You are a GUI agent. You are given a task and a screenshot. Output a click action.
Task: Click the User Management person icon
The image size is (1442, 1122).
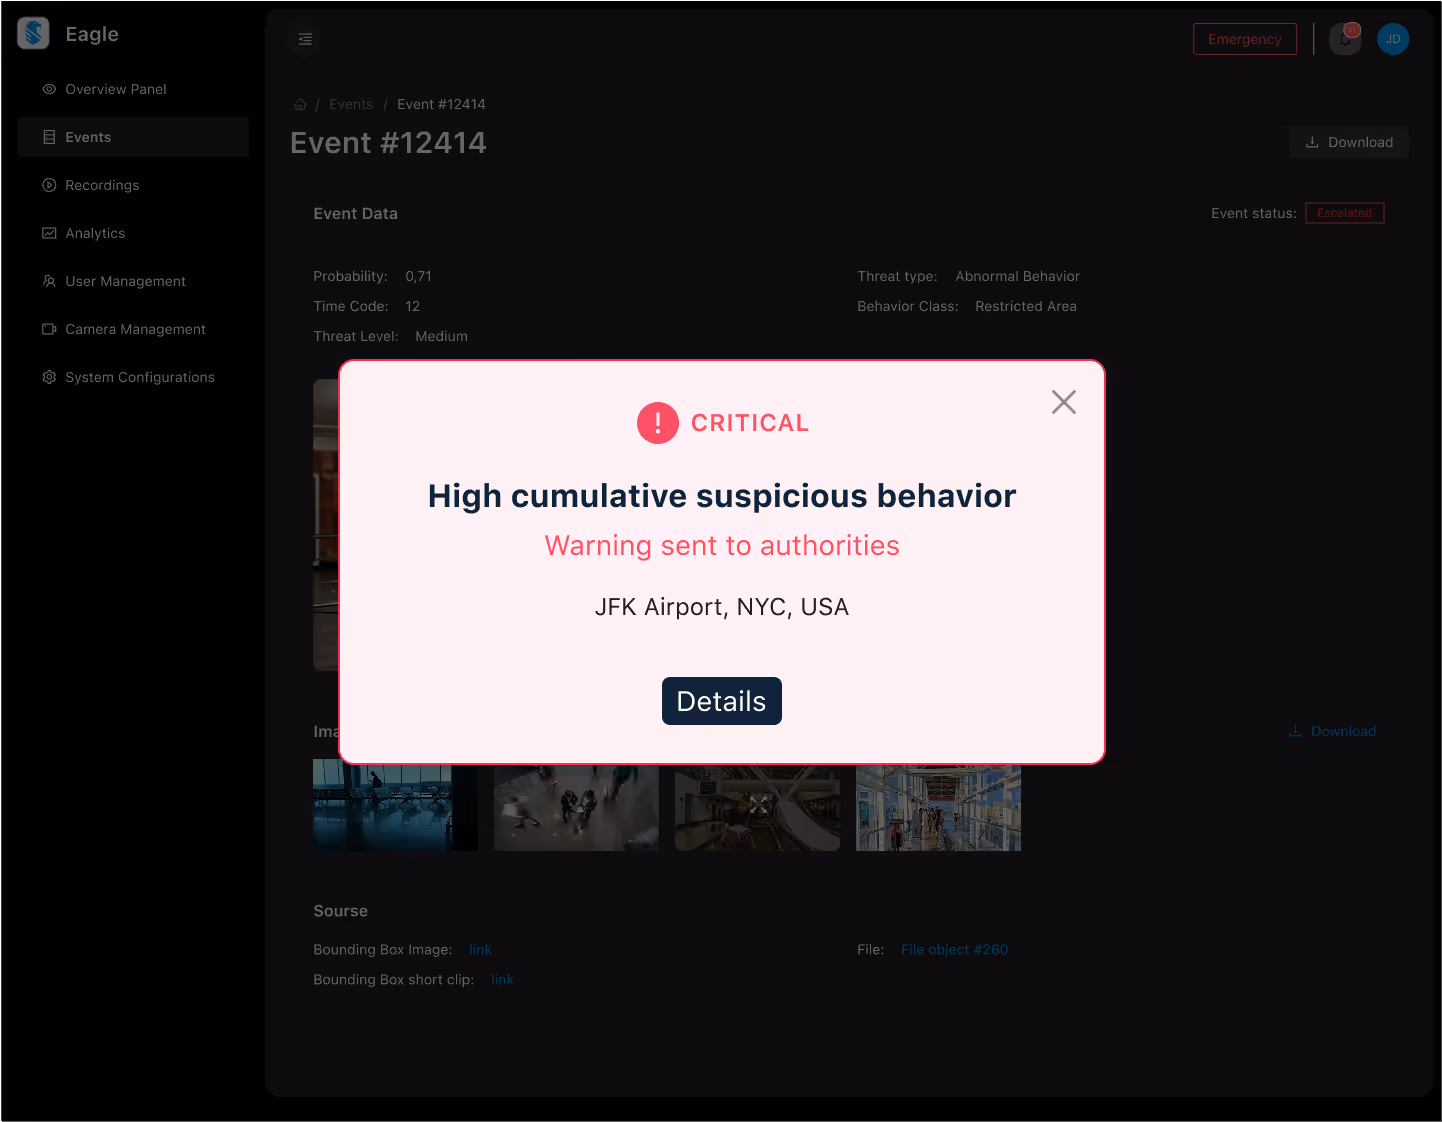click(49, 281)
